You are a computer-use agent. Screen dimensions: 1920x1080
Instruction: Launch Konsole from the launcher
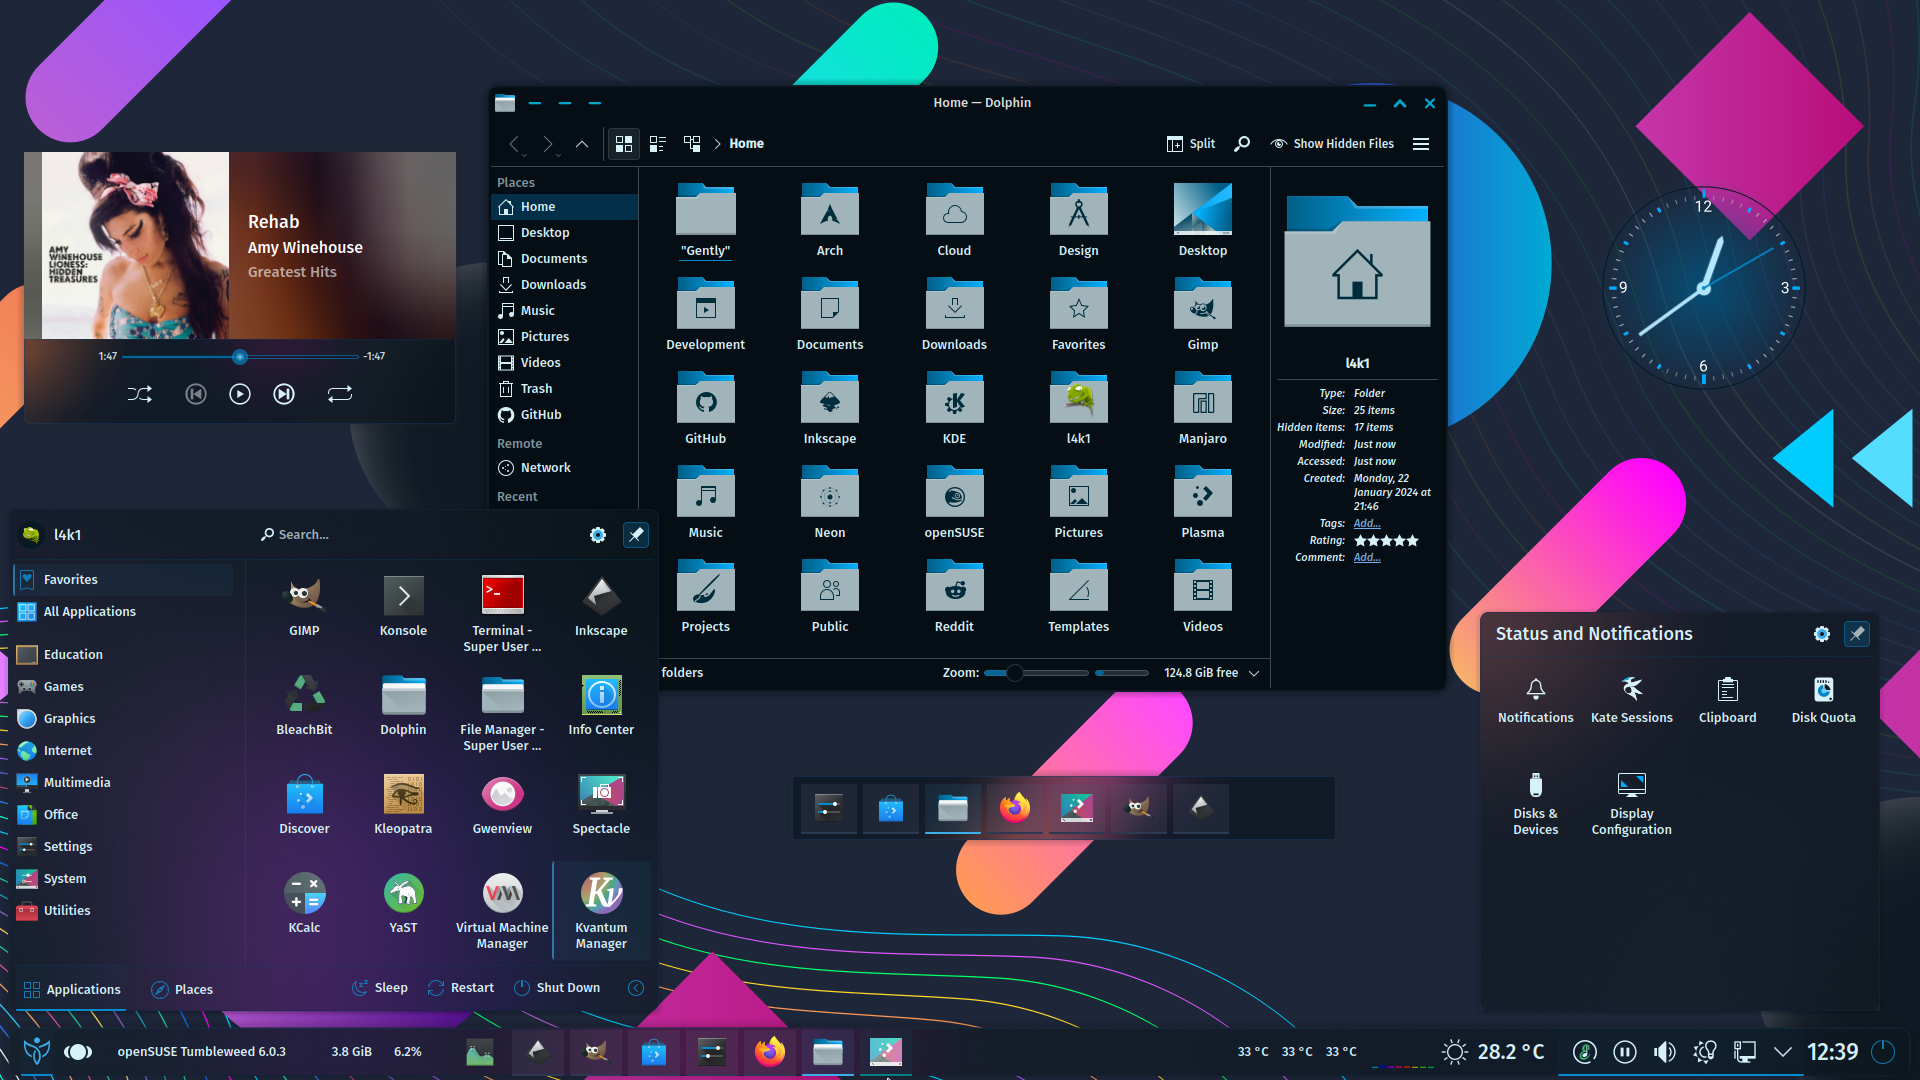(x=403, y=607)
